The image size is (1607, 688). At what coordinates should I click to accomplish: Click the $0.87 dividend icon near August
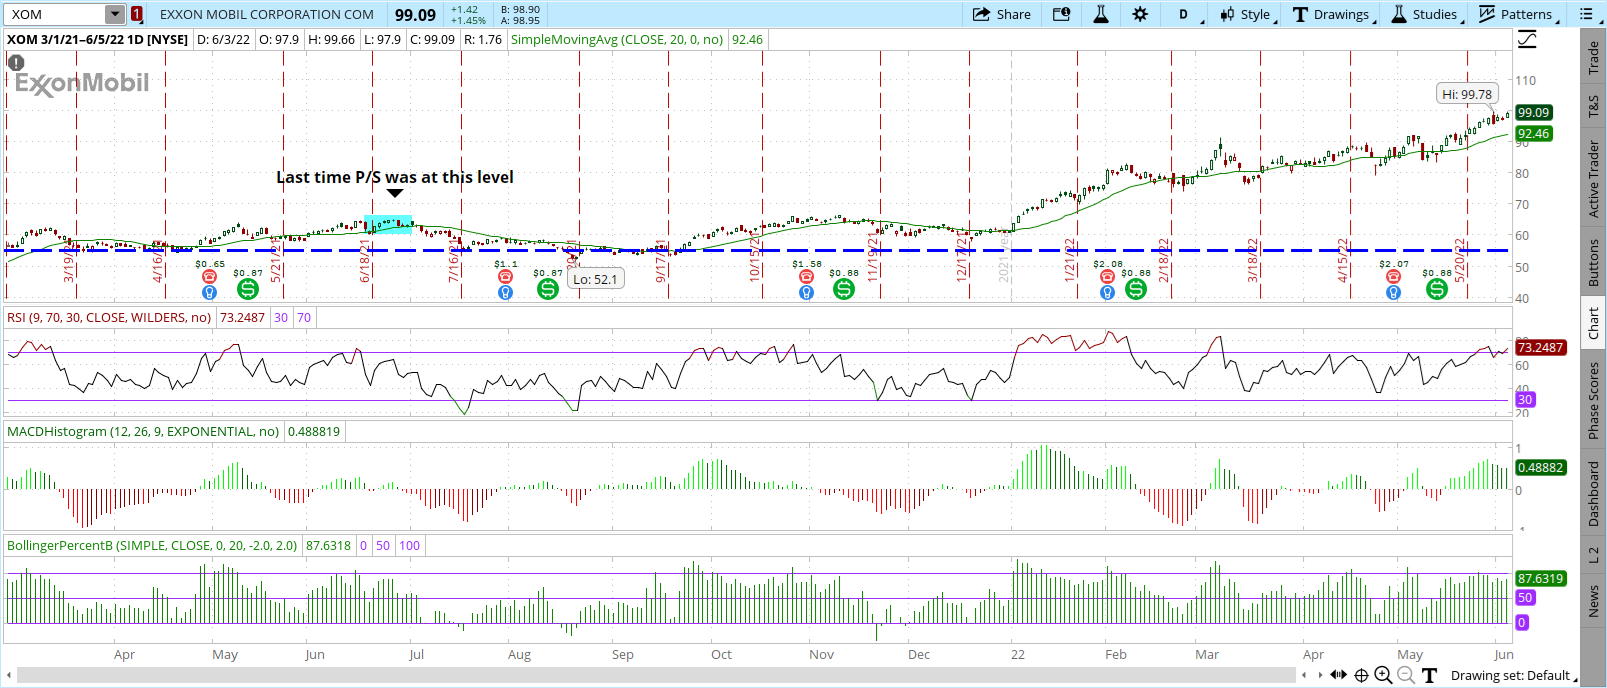(x=547, y=289)
